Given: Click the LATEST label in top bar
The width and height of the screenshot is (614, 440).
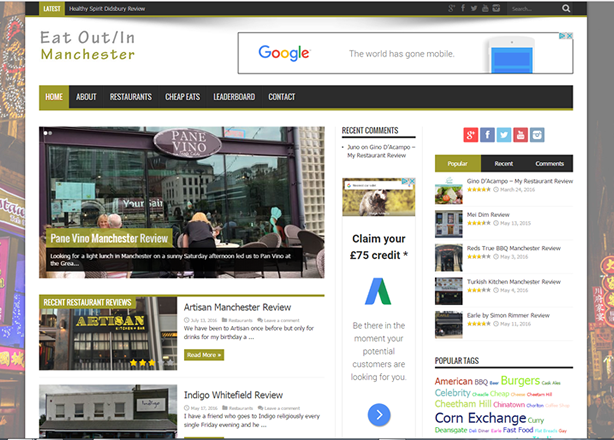Looking at the screenshot, I should pyautogui.click(x=52, y=9).
